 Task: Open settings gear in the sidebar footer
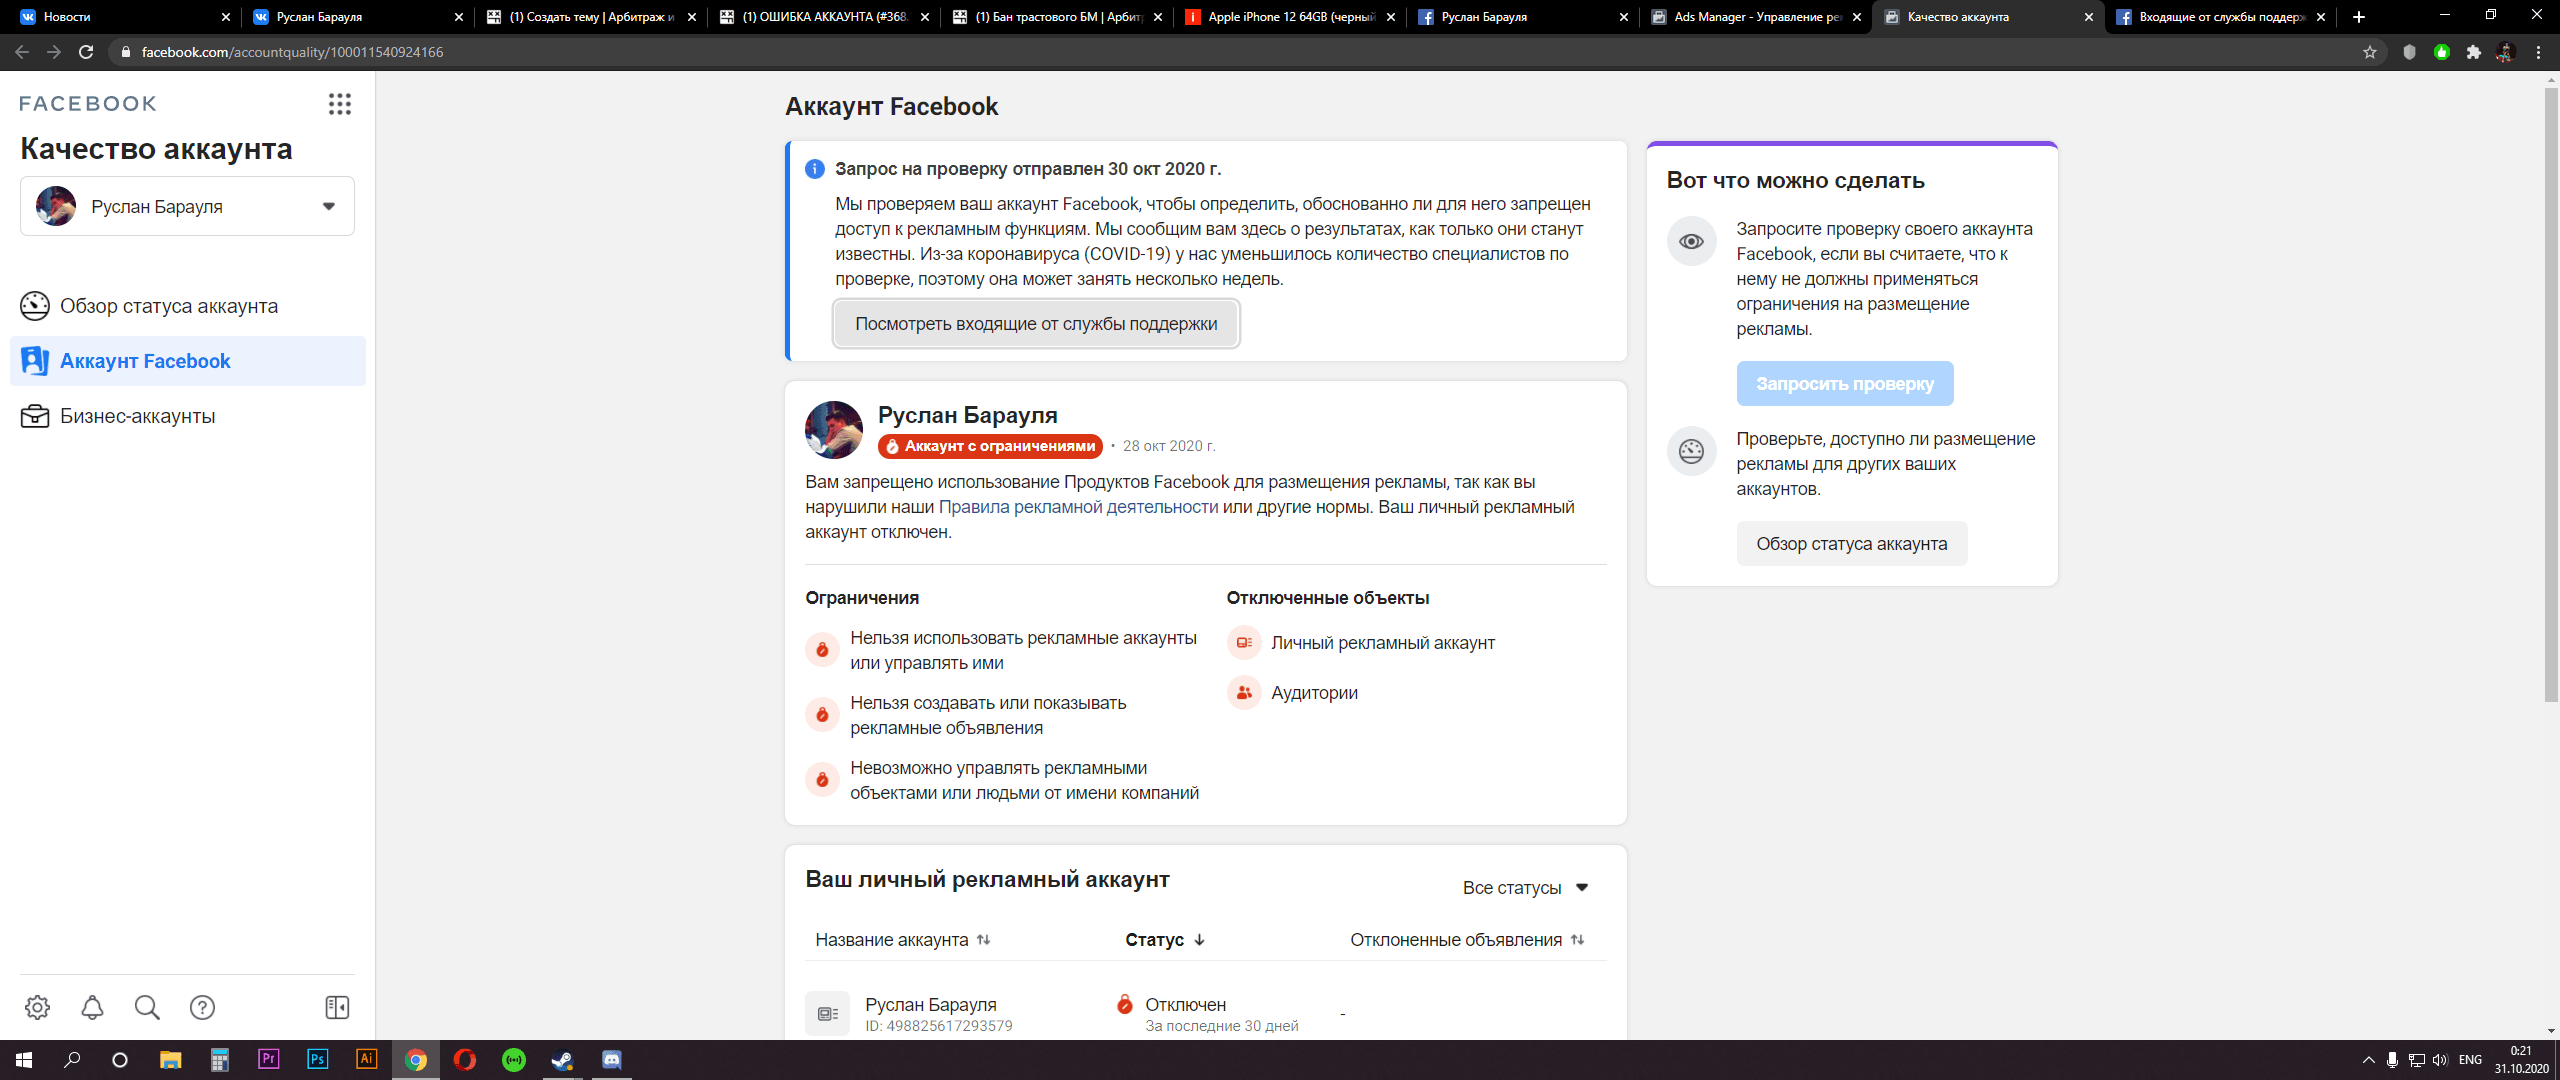click(38, 1007)
